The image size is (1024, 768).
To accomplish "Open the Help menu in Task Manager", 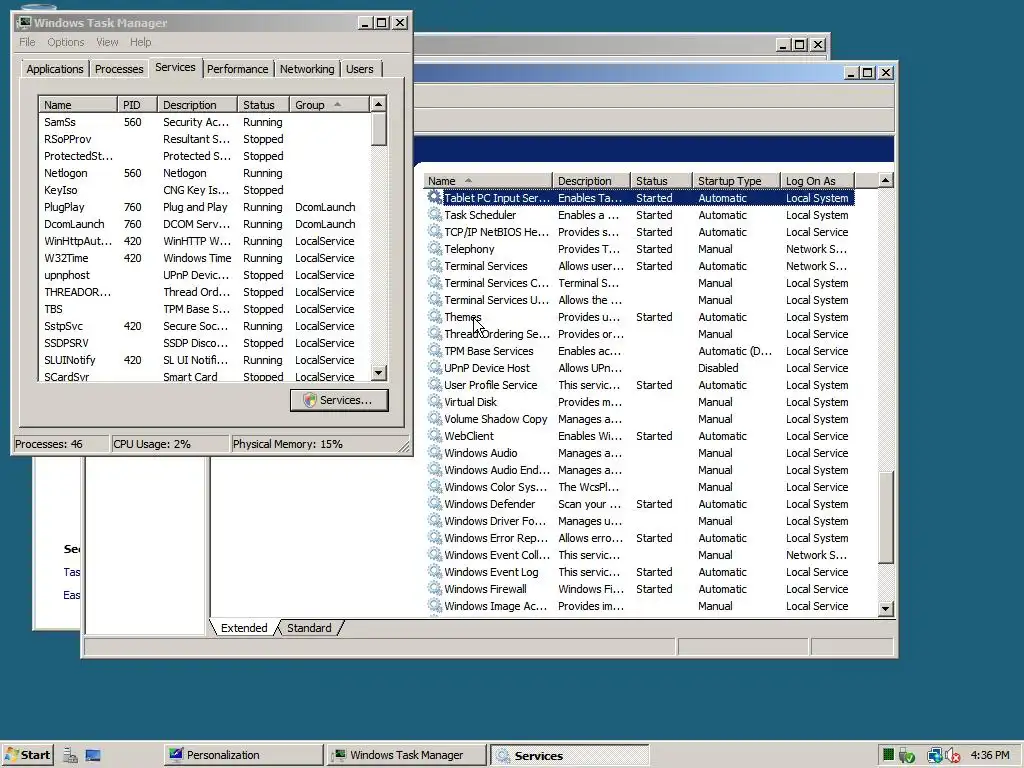I will tap(140, 42).
